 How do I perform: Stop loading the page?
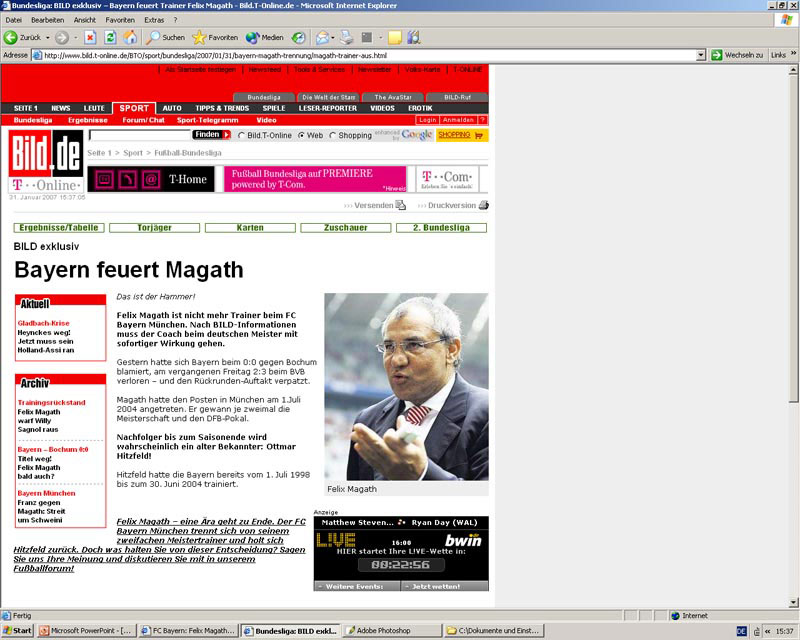[x=90, y=37]
